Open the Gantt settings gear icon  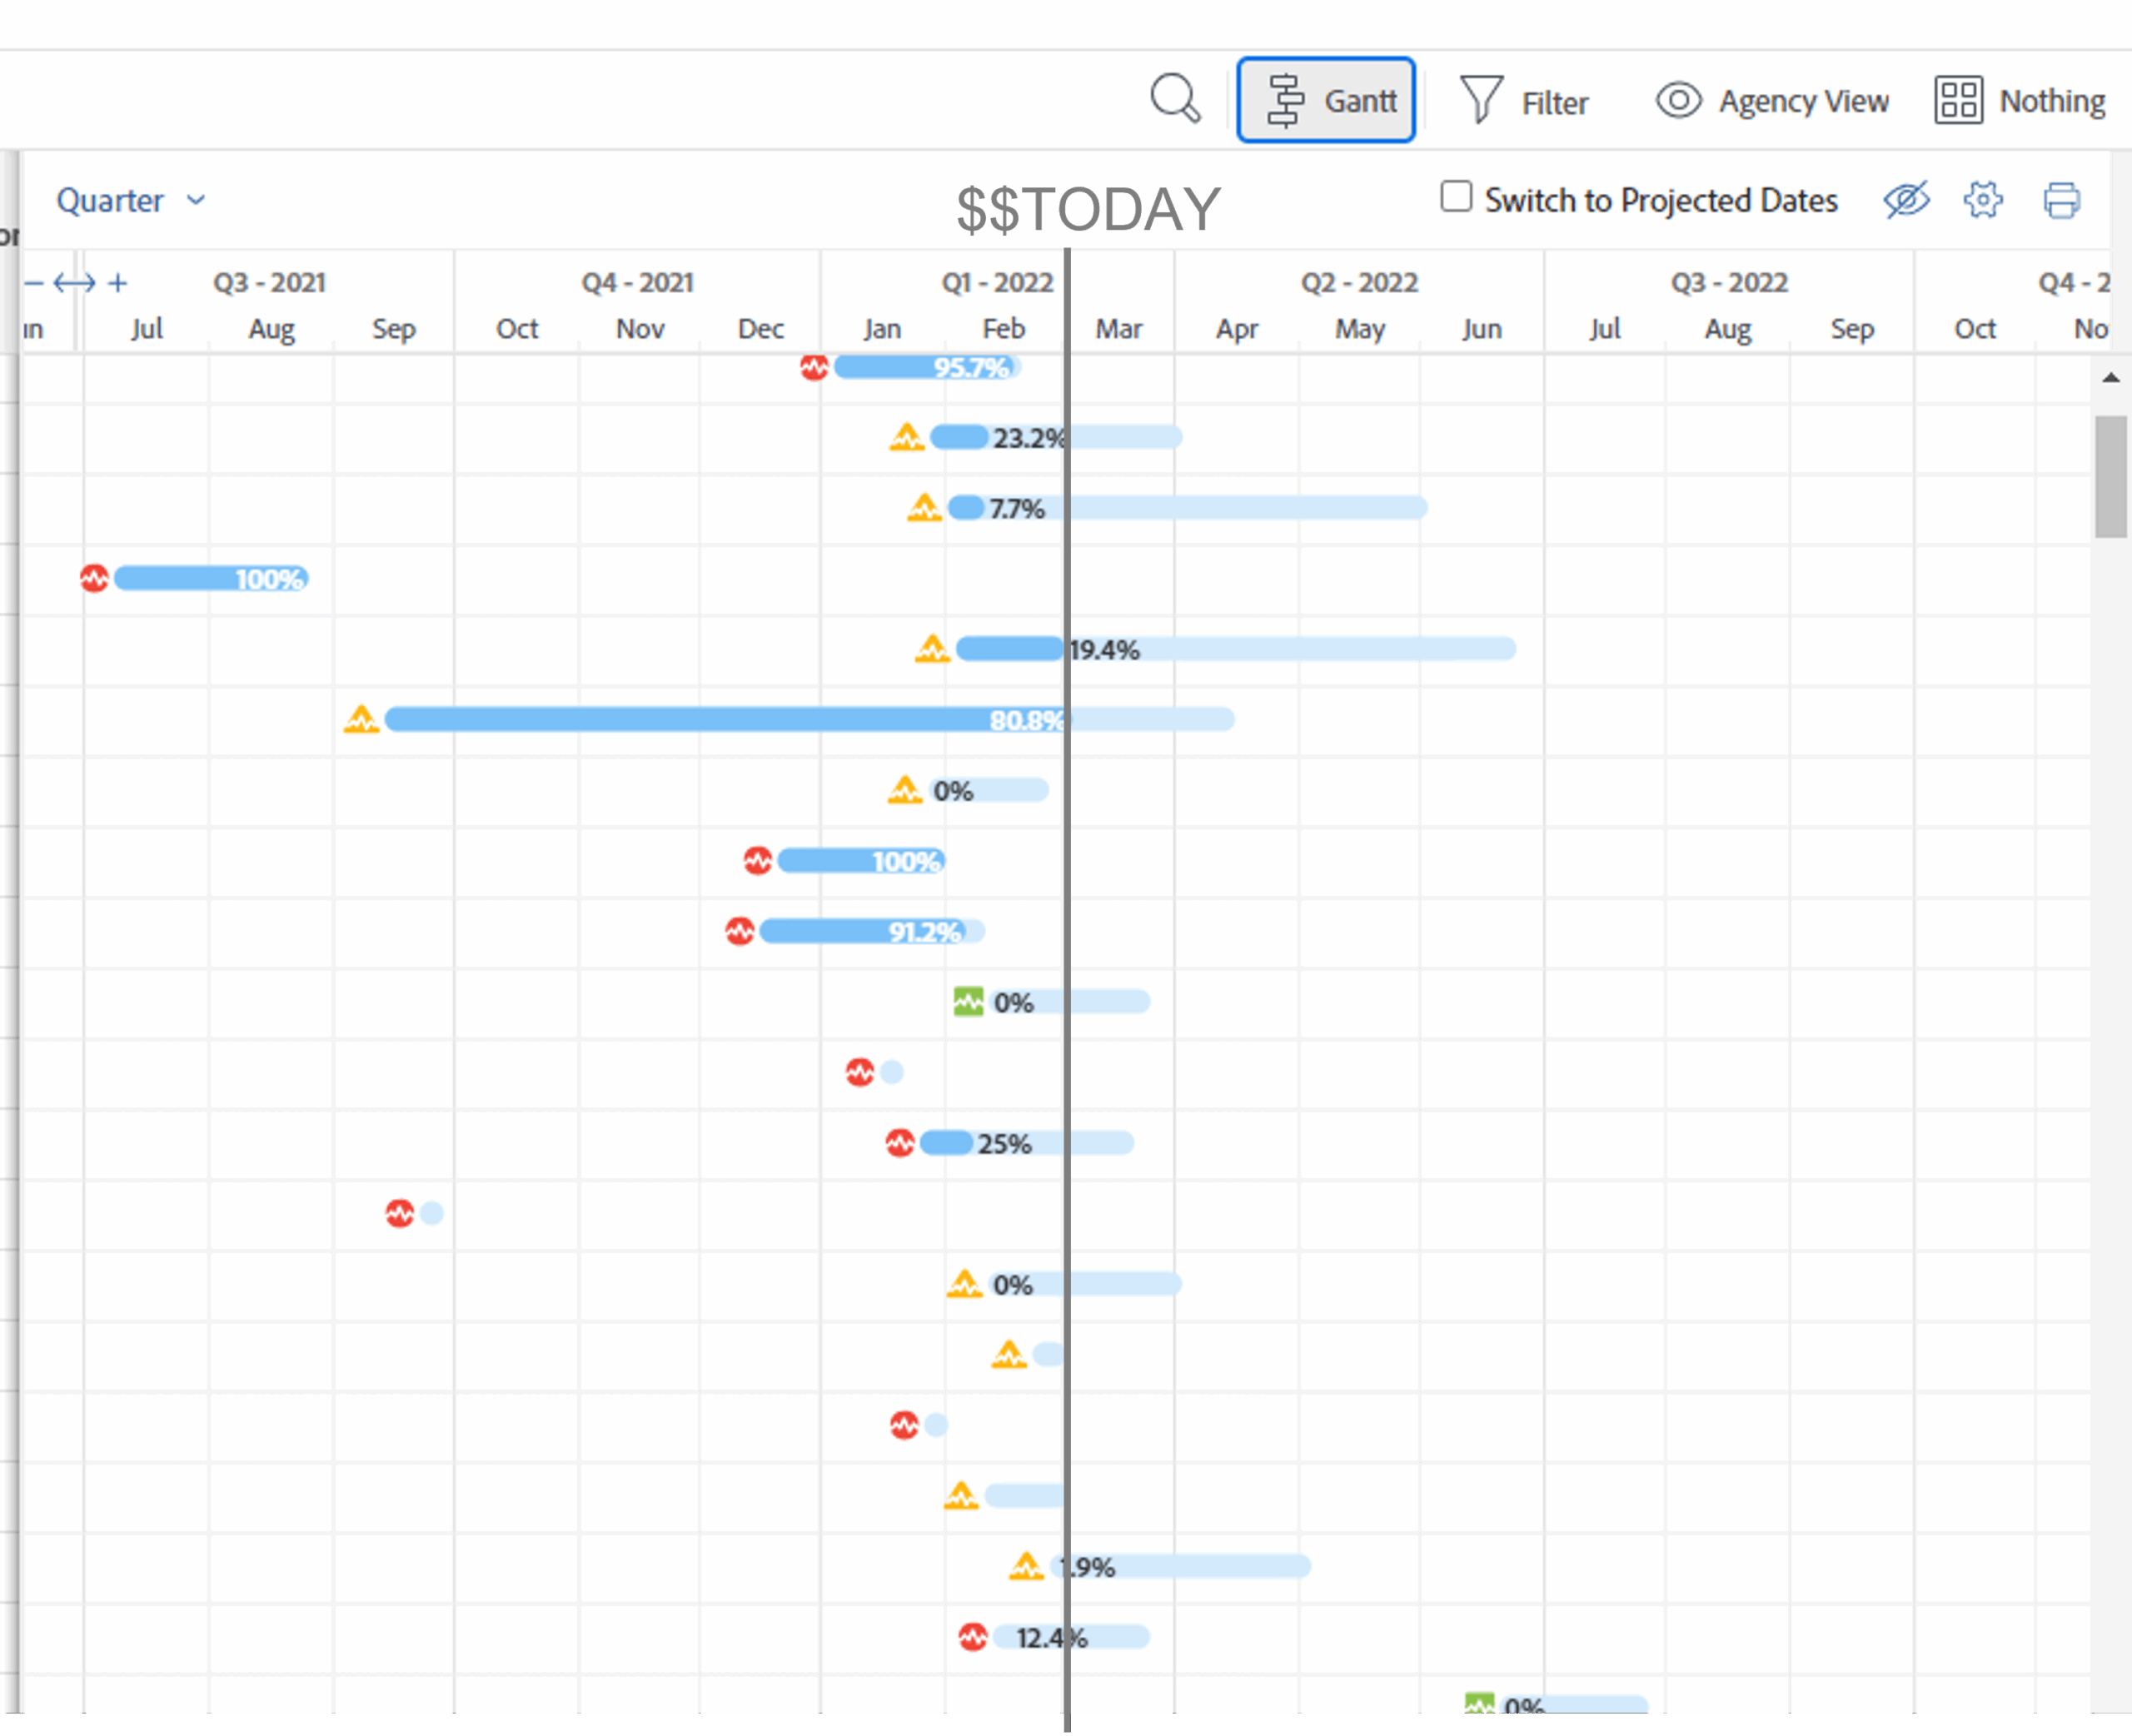[1983, 200]
